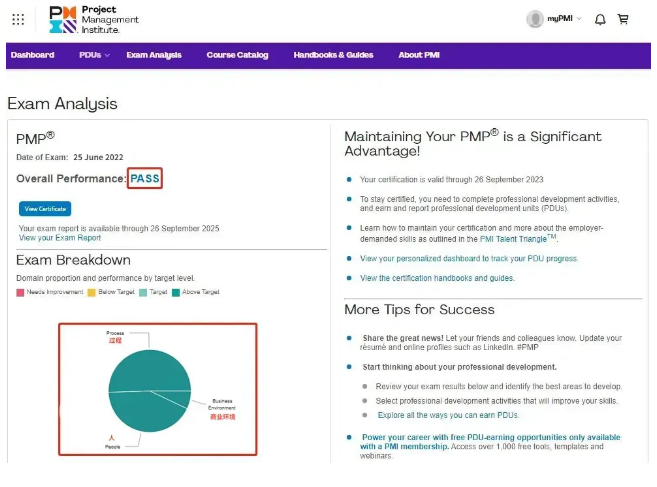This screenshot has width=657, height=487.
Task: Click the Project Management Institute logo
Action: [x=94, y=19]
